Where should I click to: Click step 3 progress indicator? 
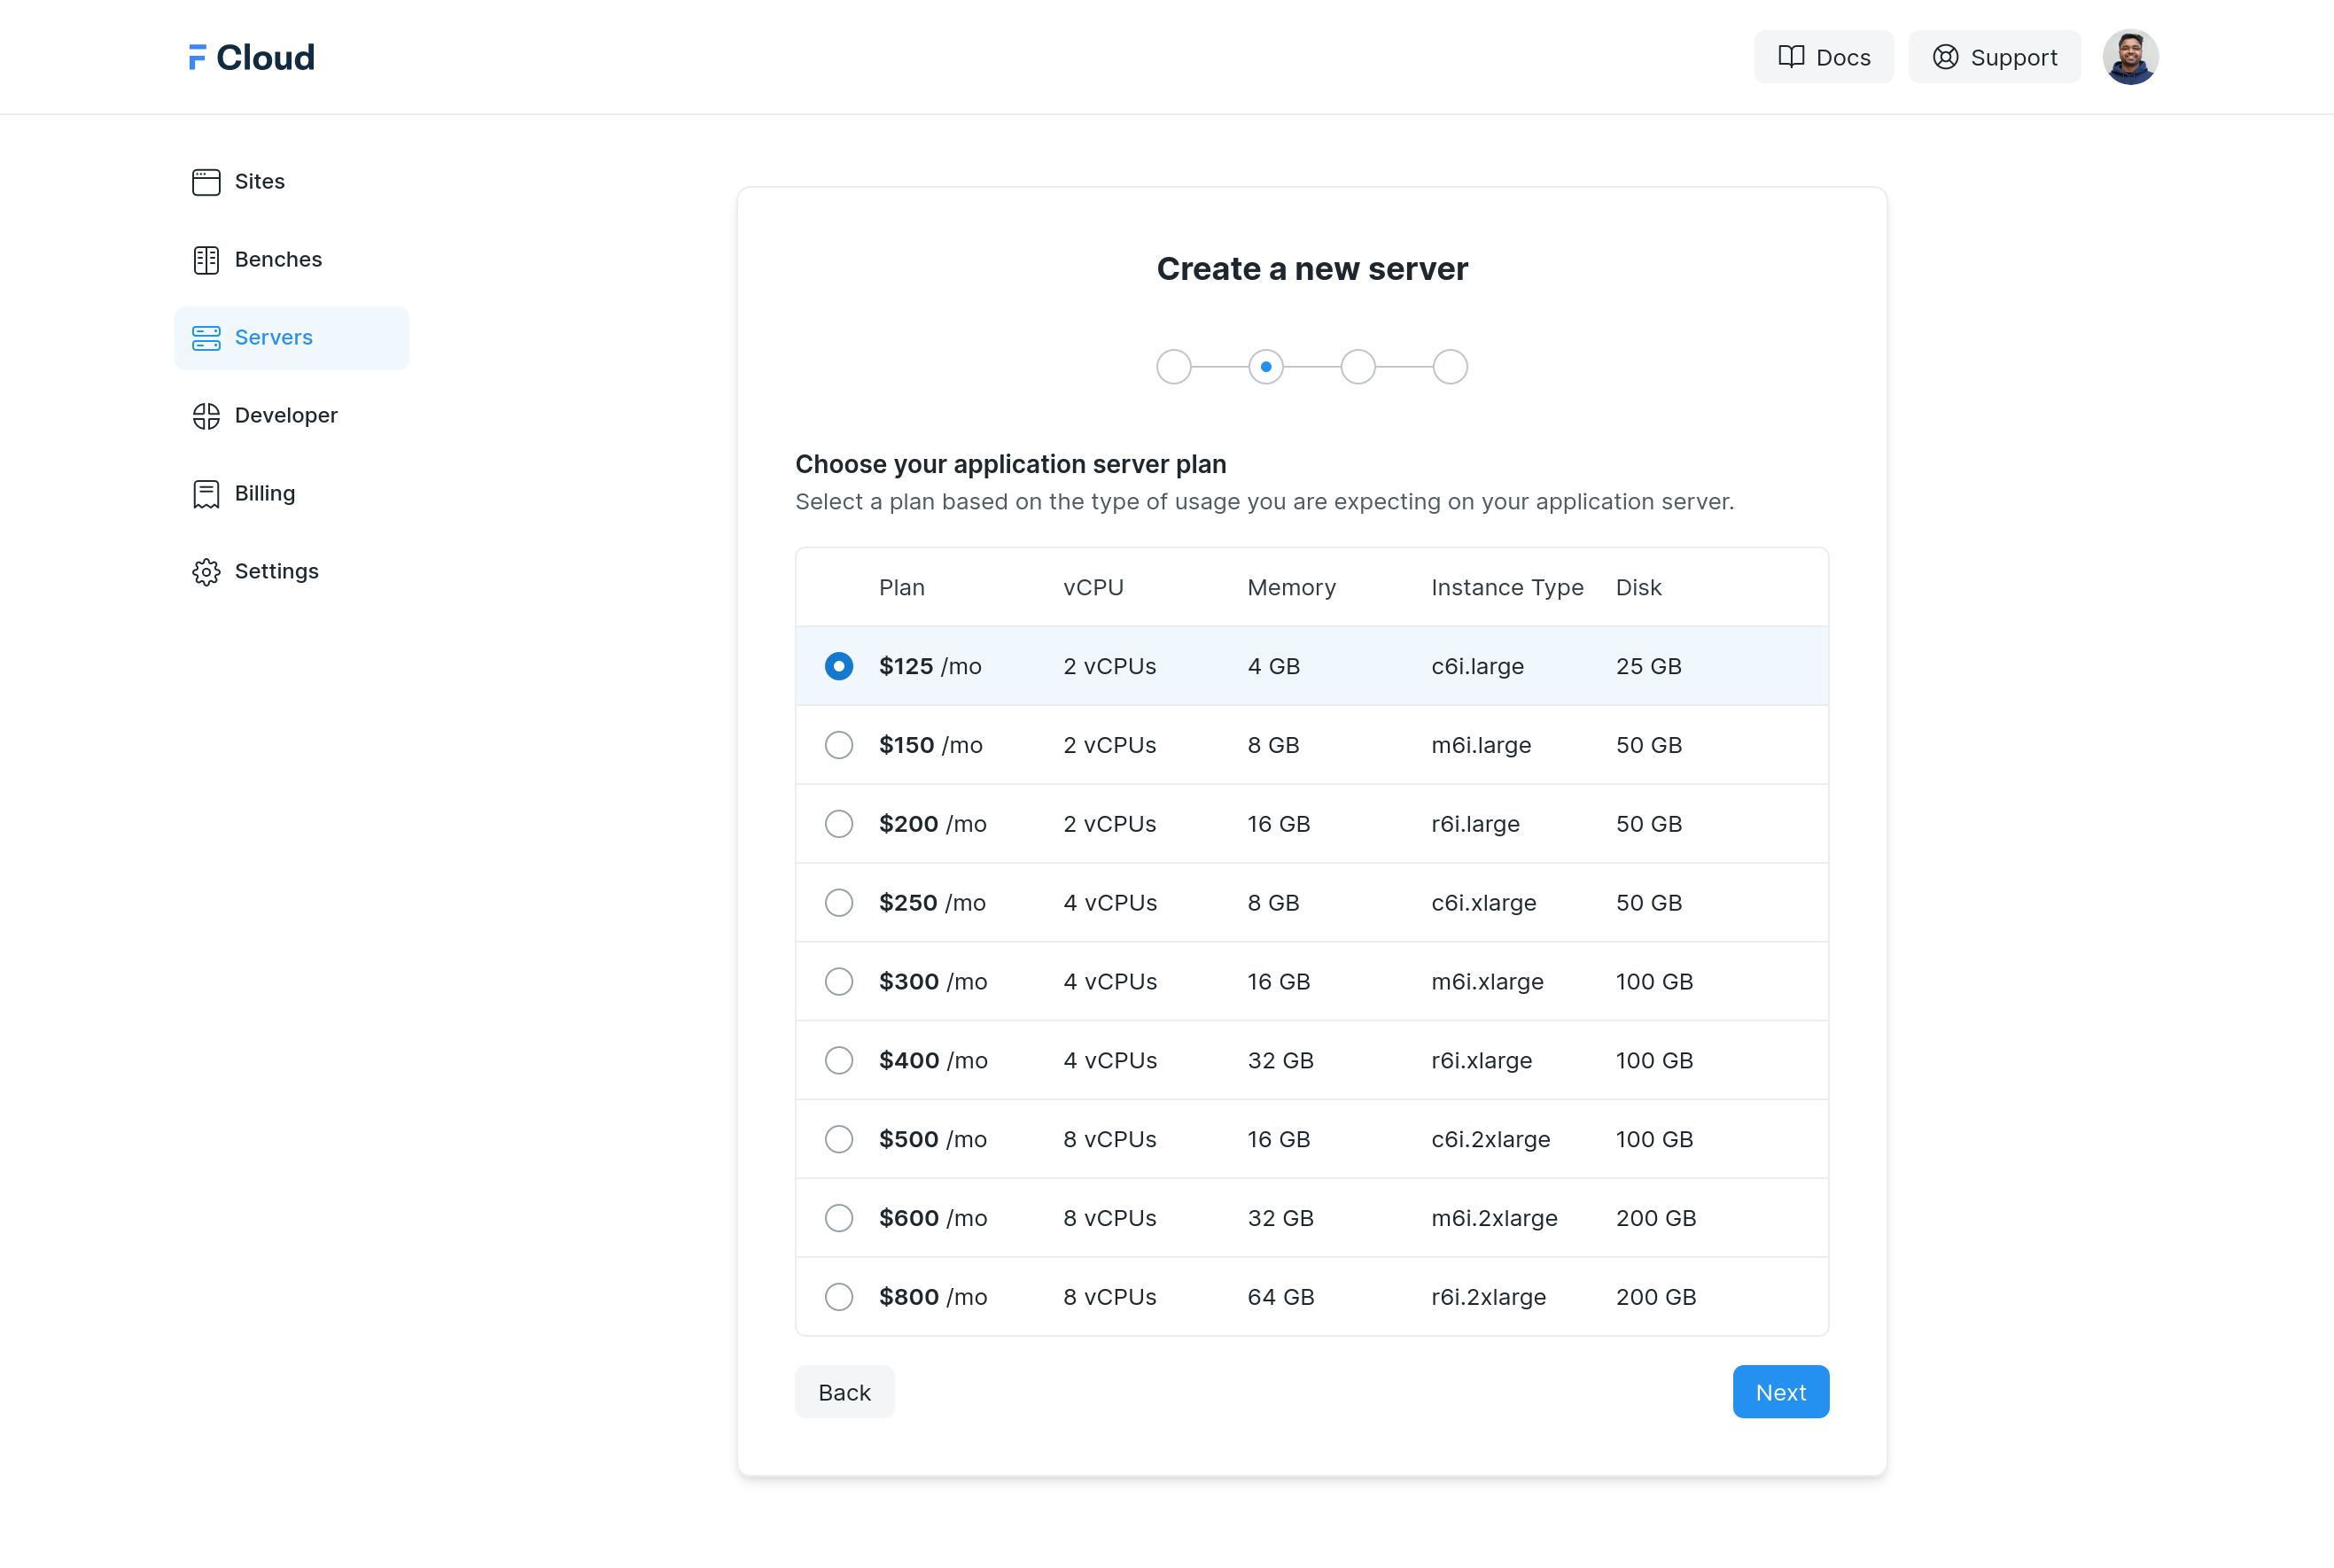[1358, 366]
